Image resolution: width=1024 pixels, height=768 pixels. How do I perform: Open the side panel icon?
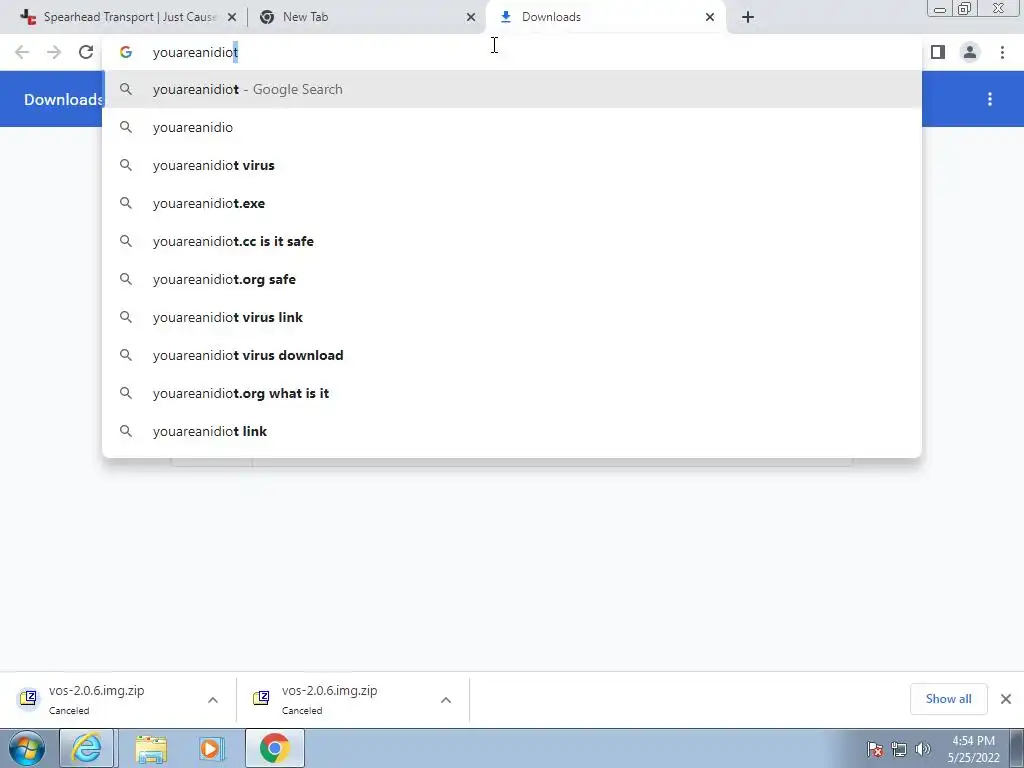coord(938,52)
